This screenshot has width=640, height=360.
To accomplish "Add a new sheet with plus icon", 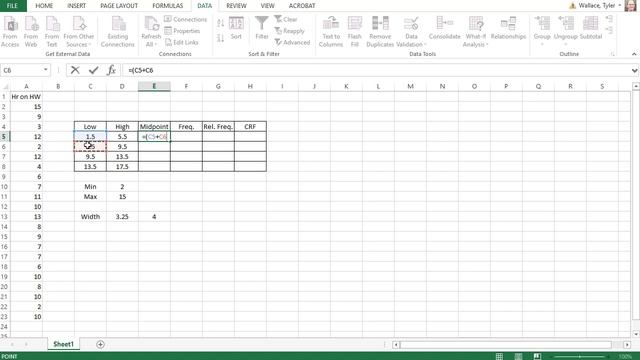I will (x=100, y=344).
